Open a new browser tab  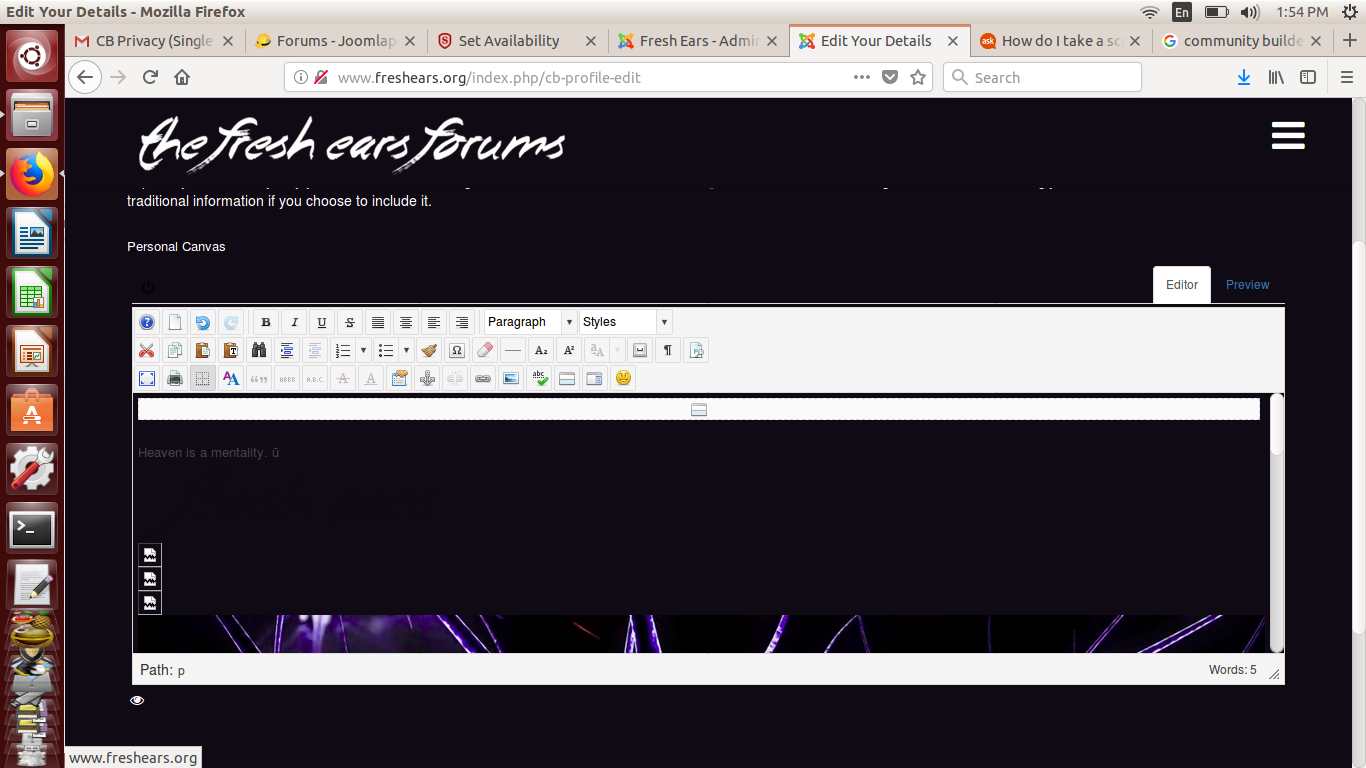click(x=1350, y=41)
